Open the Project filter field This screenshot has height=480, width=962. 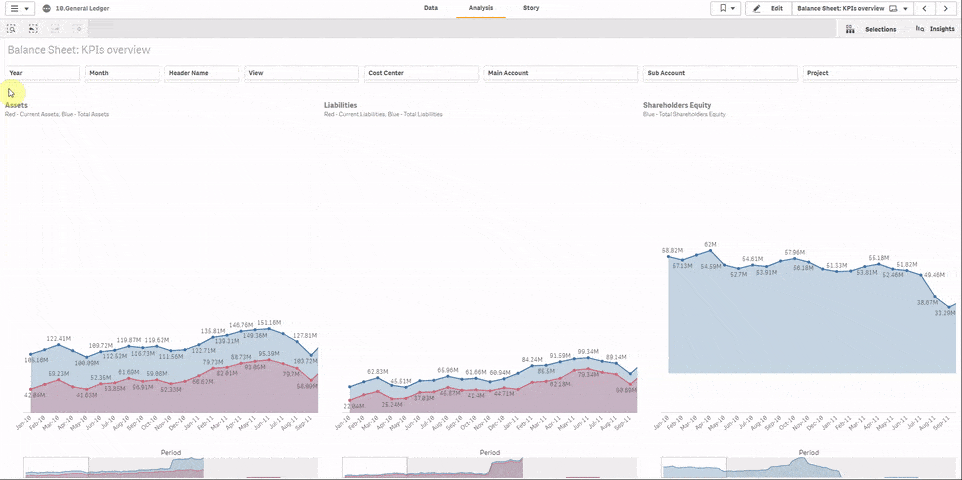tap(880, 73)
